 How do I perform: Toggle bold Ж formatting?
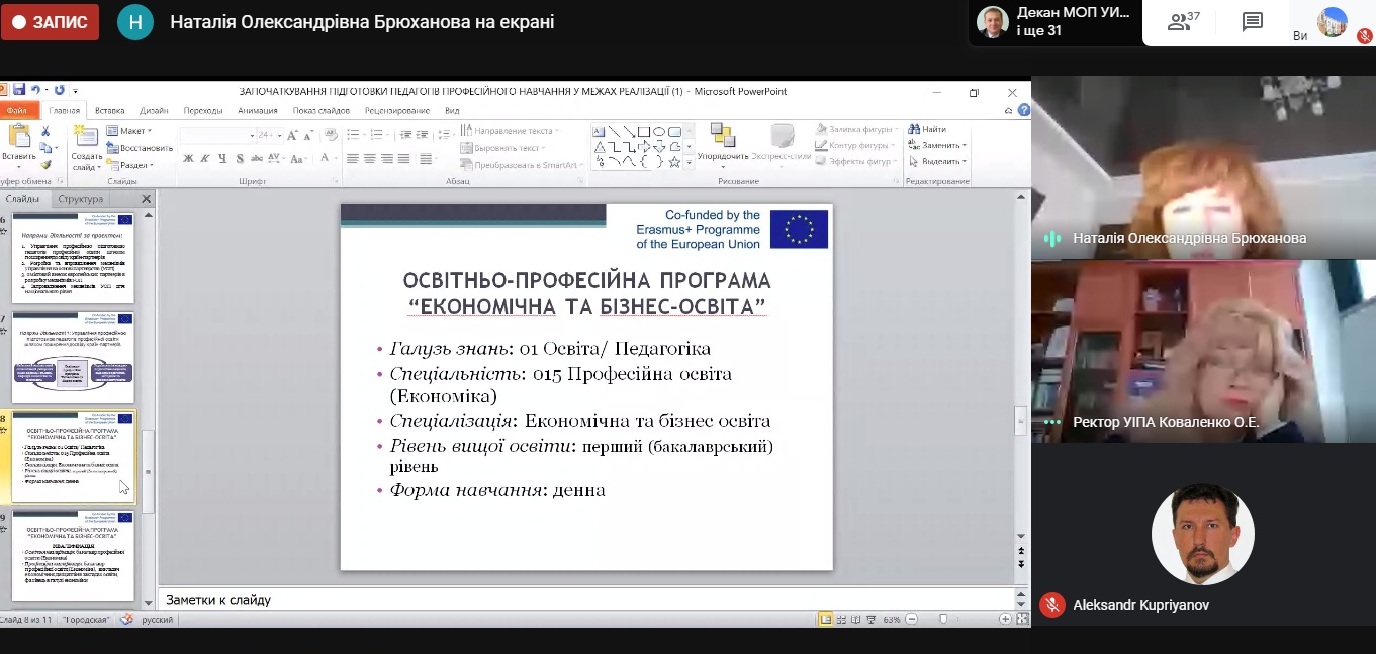188,159
